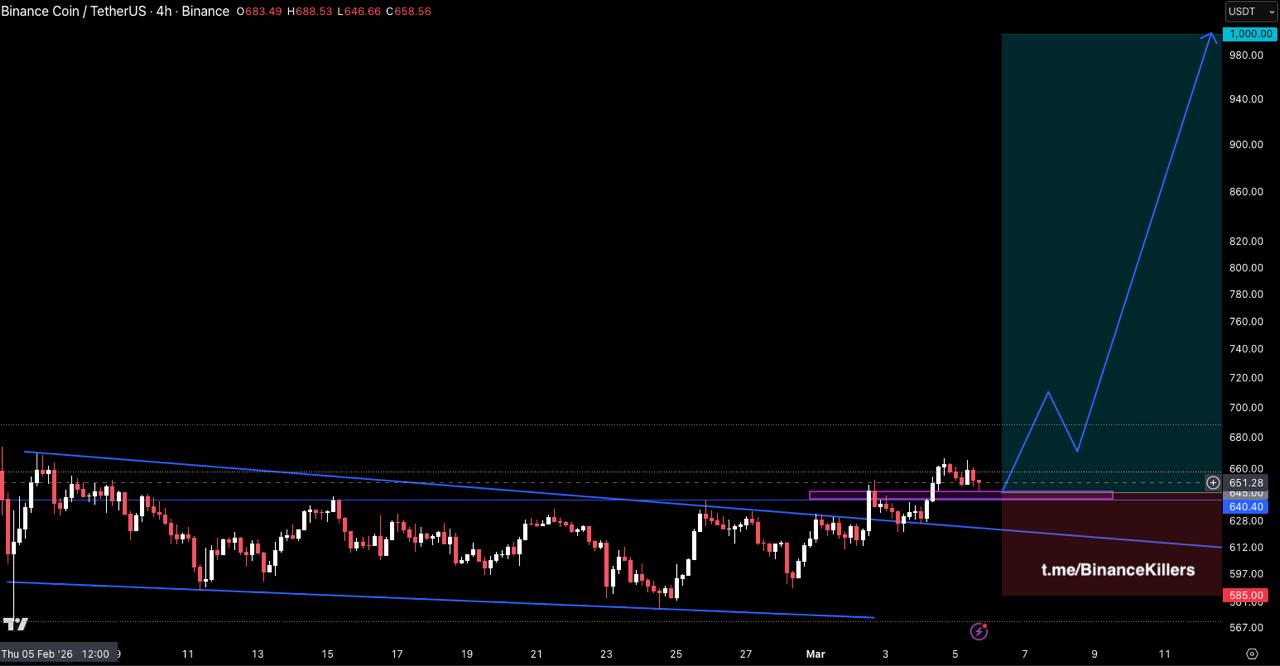
Task: Open the USDT currency dropdown
Action: pyautogui.click(x=1251, y=11)
